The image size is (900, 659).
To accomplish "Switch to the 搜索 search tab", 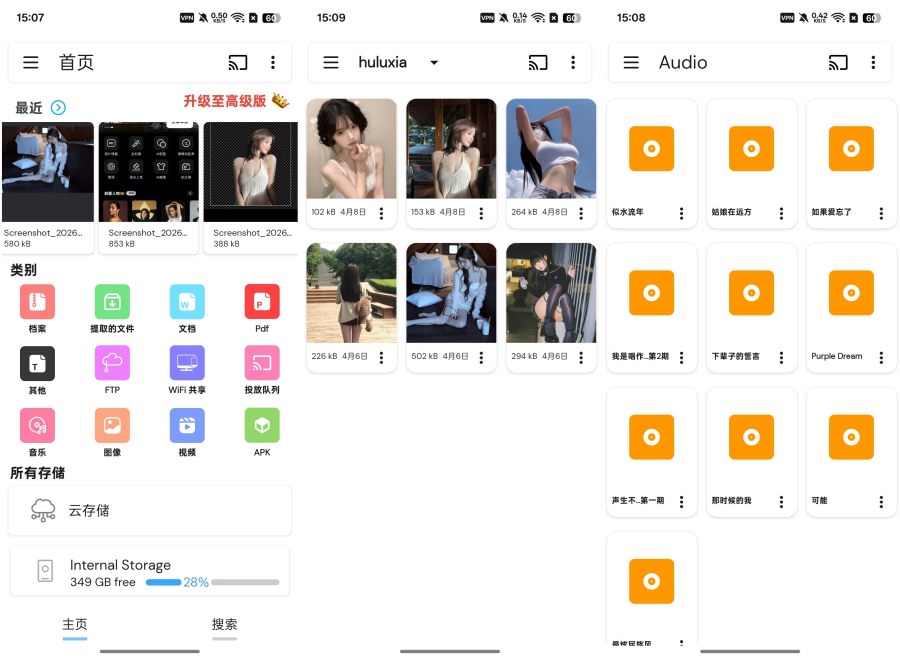I will 224,624.
